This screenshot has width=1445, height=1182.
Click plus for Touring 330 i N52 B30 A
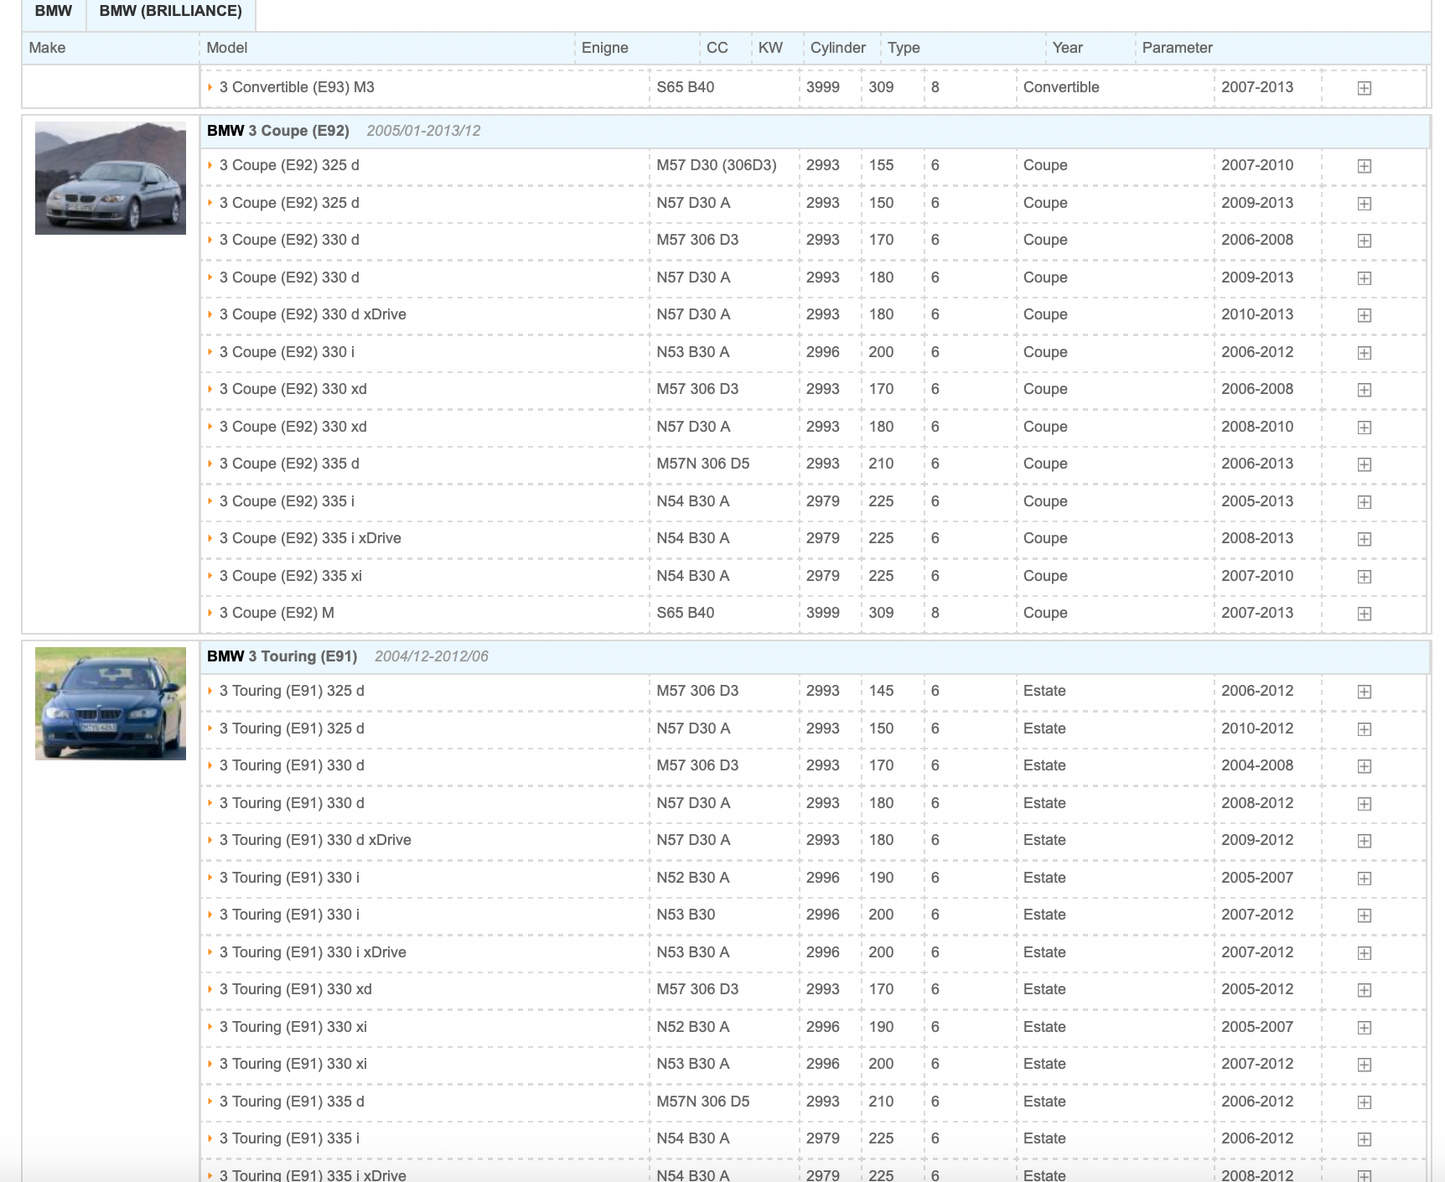coord(1364,878)
